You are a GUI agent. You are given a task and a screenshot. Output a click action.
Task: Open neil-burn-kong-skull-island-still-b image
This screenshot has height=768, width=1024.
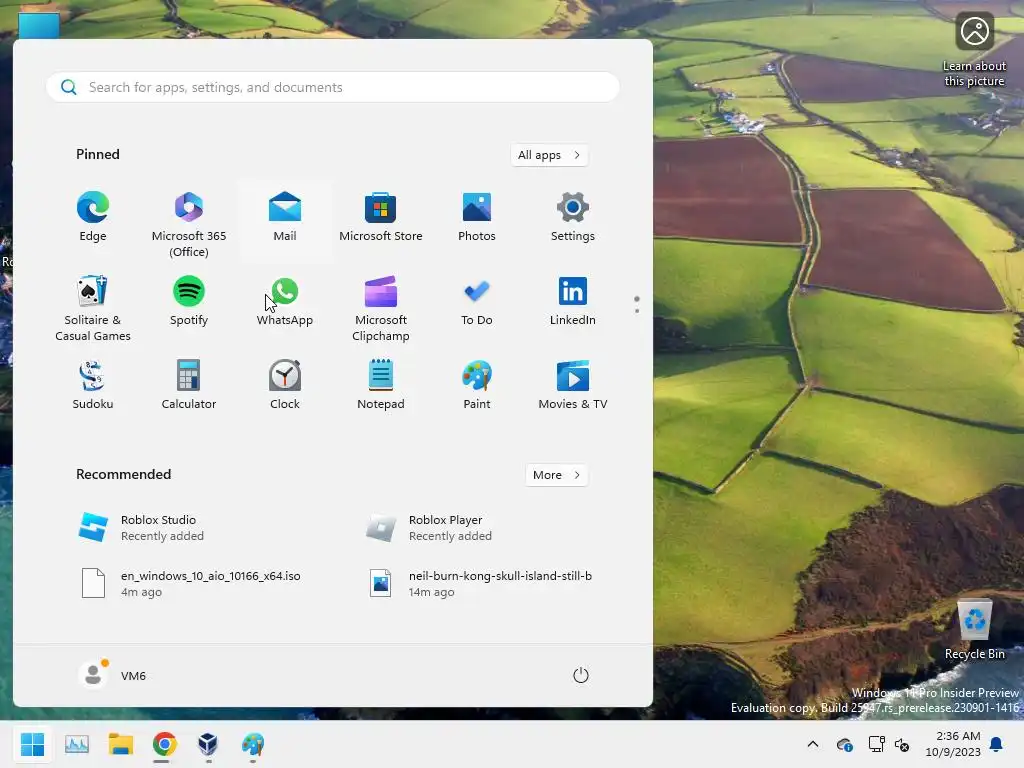coord(483,583)
